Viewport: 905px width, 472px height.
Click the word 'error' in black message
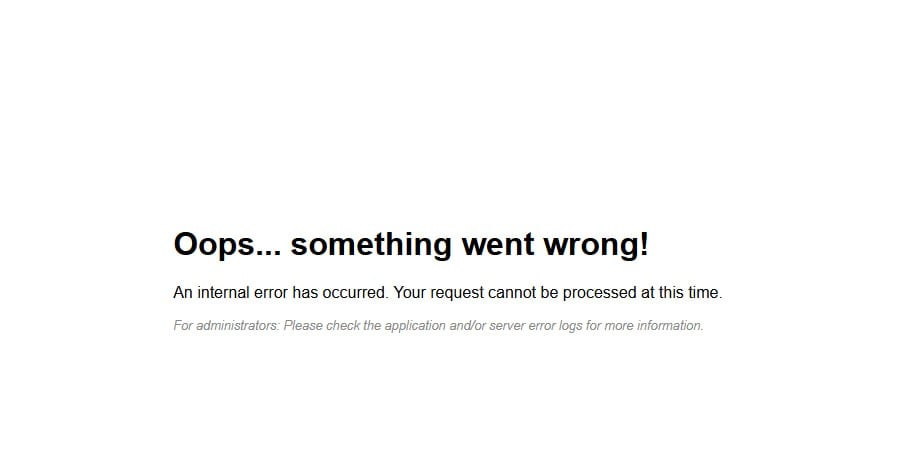tap(271, 293)
